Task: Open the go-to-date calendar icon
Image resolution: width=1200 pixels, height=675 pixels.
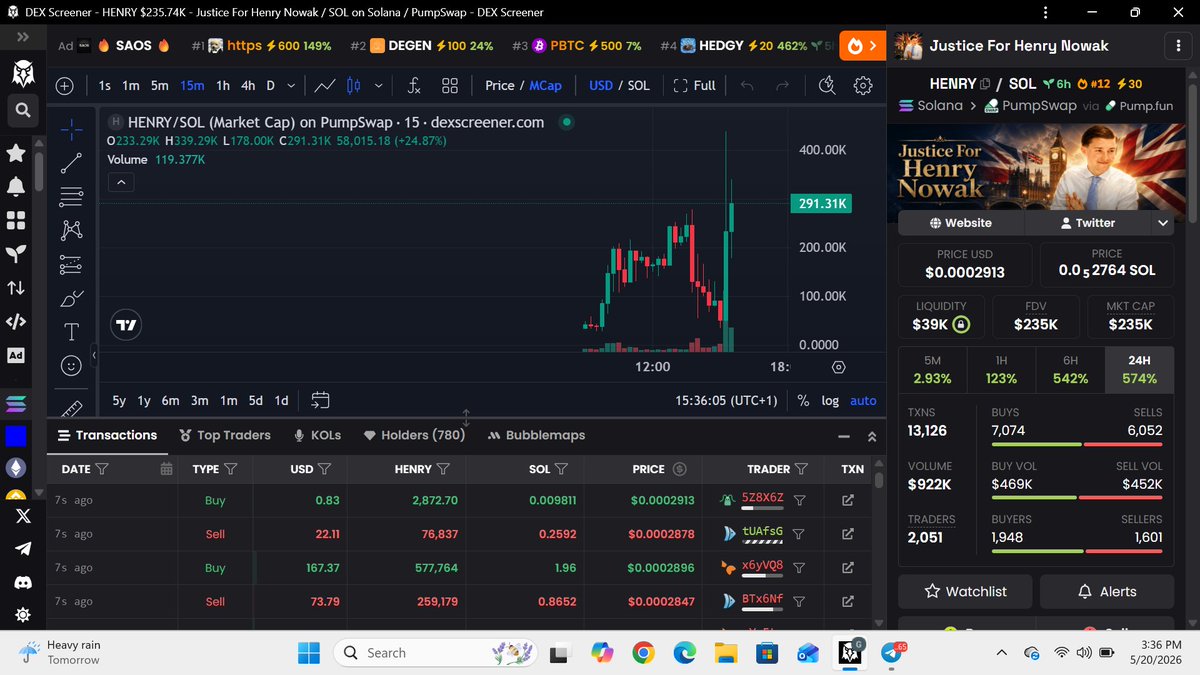Action: click(320, 400)
